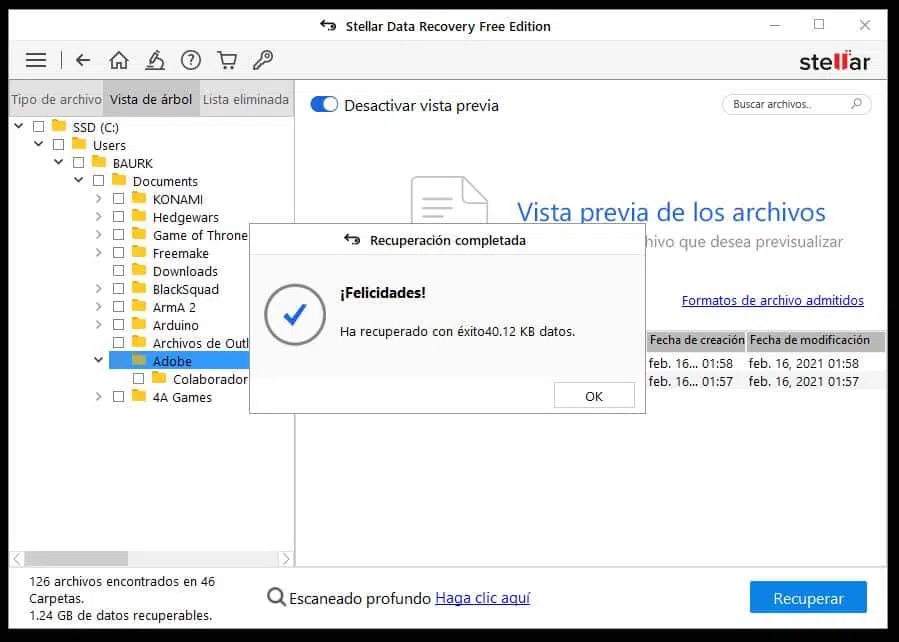Click the 4A Games folder icon
The height and width of the screenshot is (642, 899).
tap(139, 396)
